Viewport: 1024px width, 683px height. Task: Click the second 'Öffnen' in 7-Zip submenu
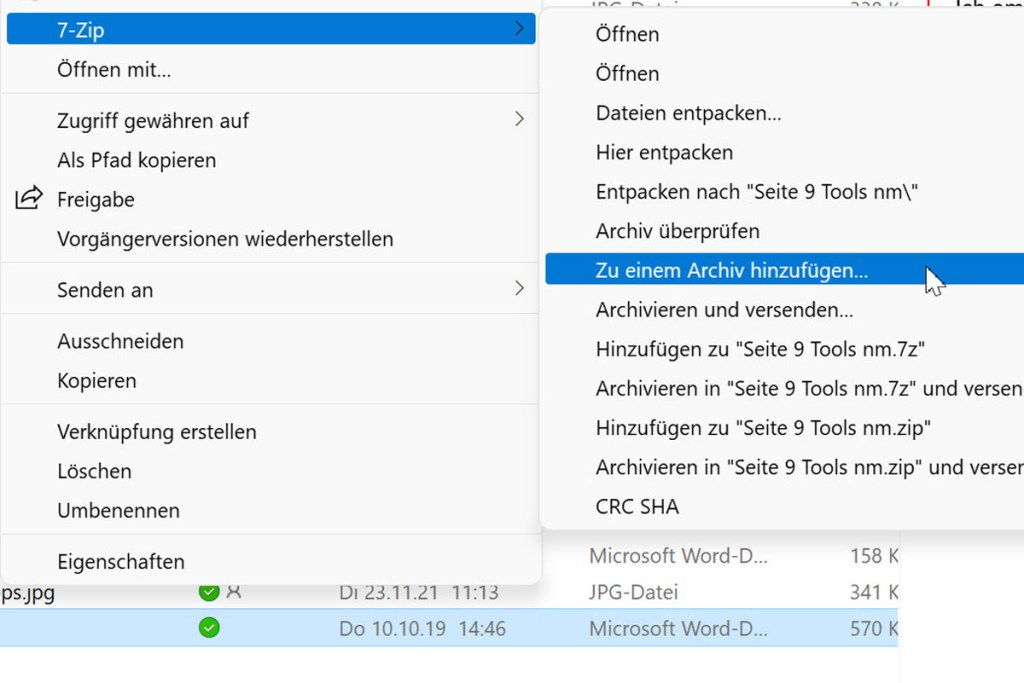627,73
